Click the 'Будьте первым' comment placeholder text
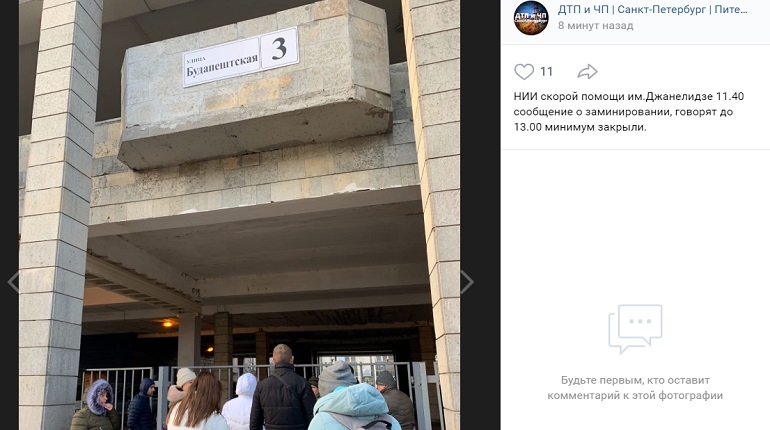 point(635,388)
